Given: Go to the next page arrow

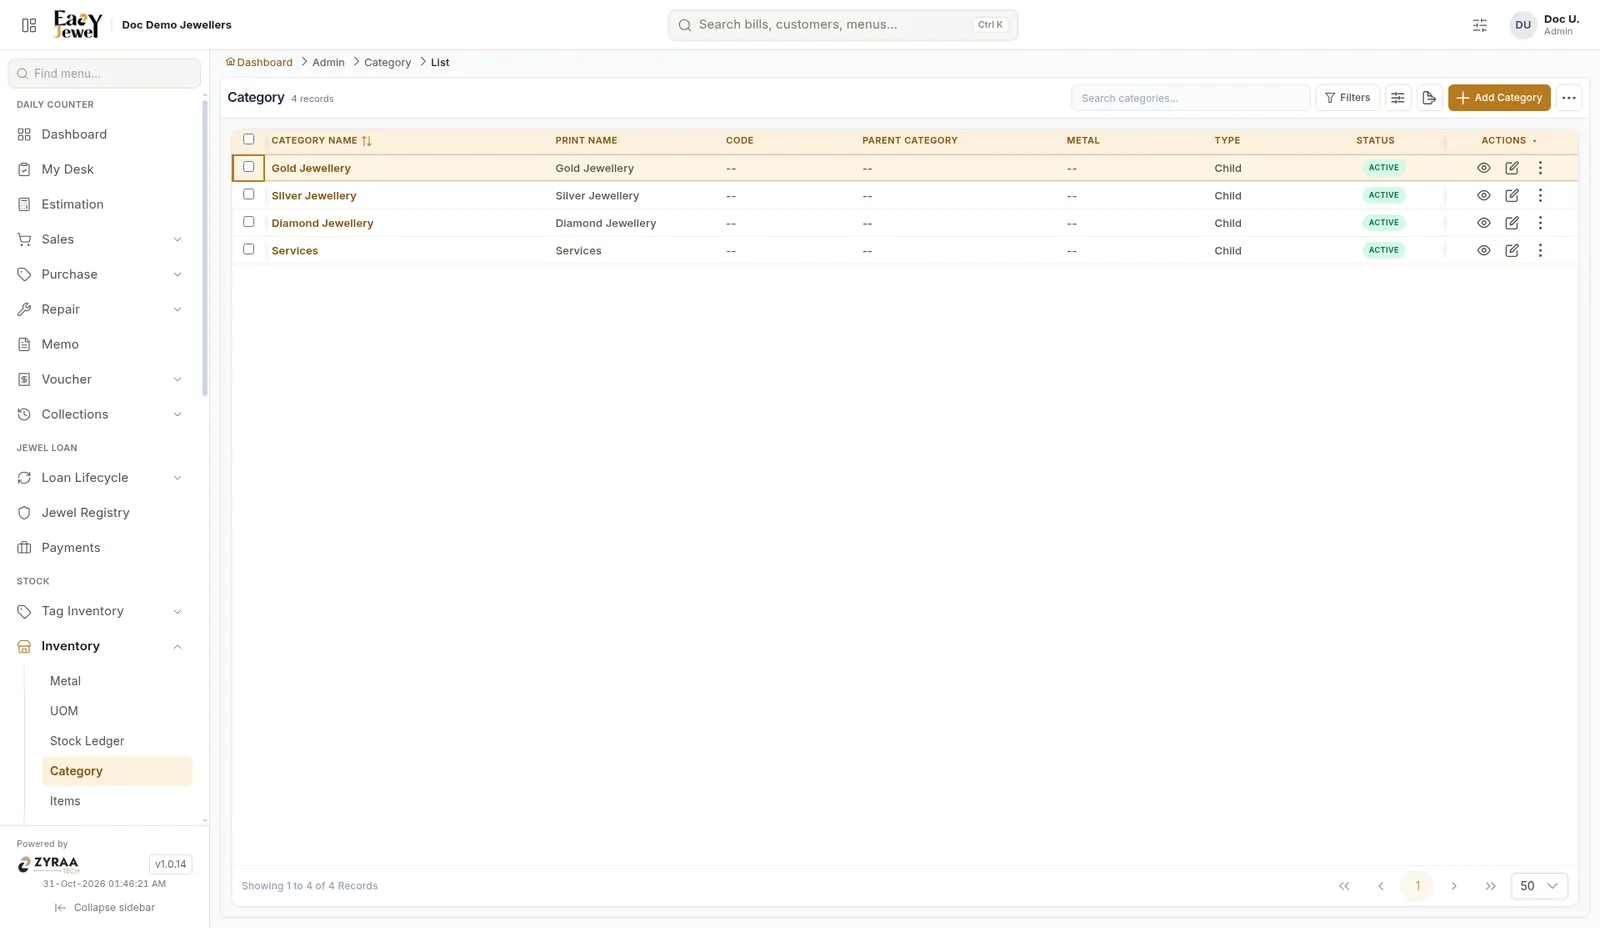Looking at the screenshot, I should click(1454, 886).
